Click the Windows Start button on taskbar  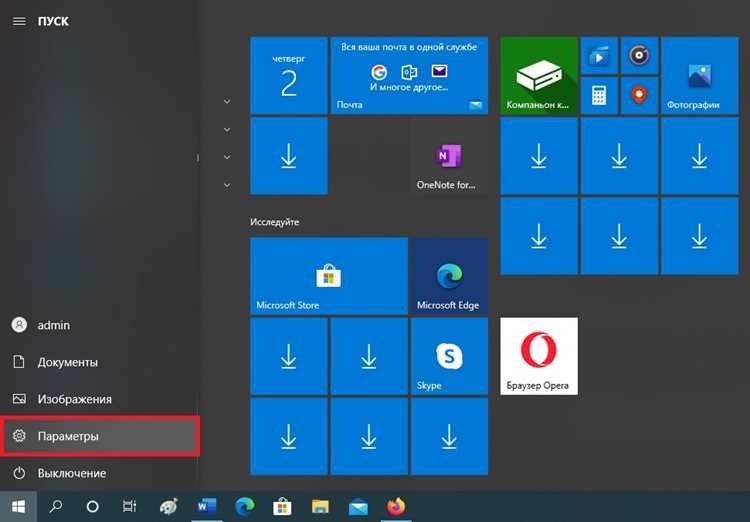click(x=18, y=506)
